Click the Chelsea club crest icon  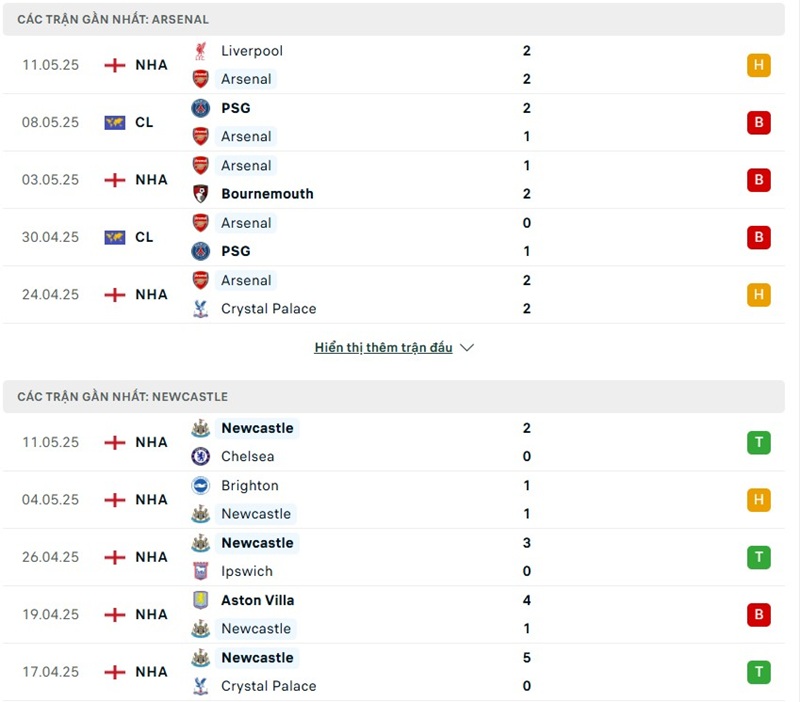pyautogui.click(x=200, y=457)
